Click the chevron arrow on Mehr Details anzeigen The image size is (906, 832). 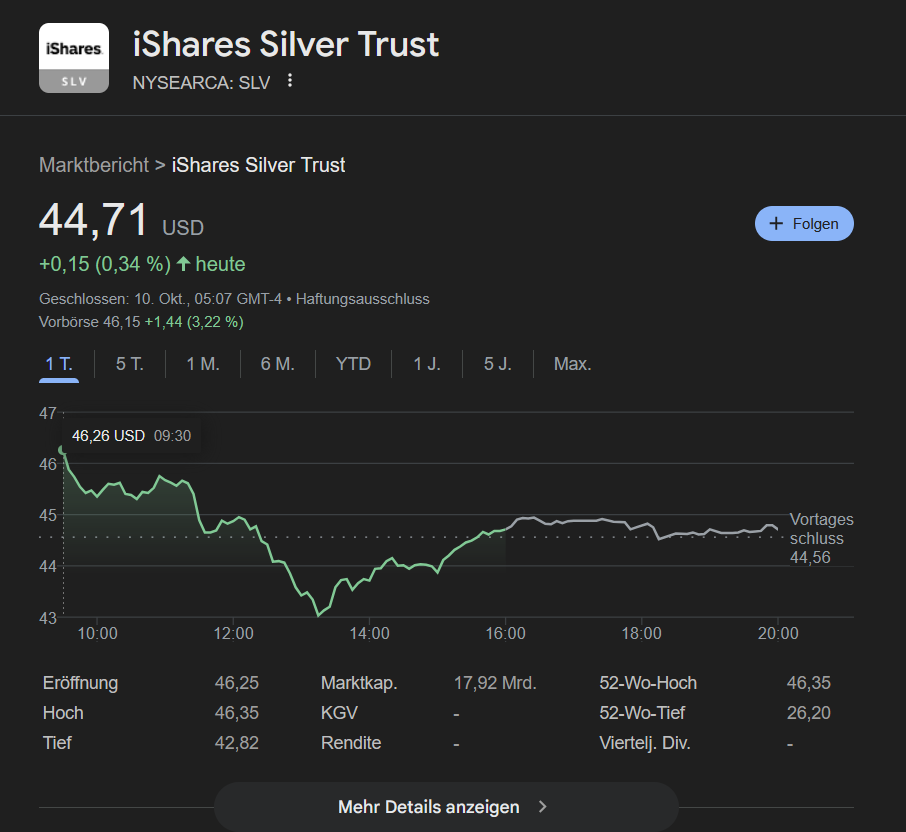click(542, 807)
